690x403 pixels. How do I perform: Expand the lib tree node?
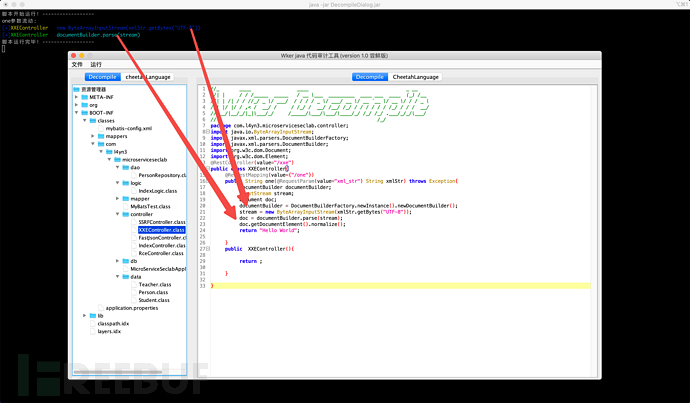coord(84,316)
